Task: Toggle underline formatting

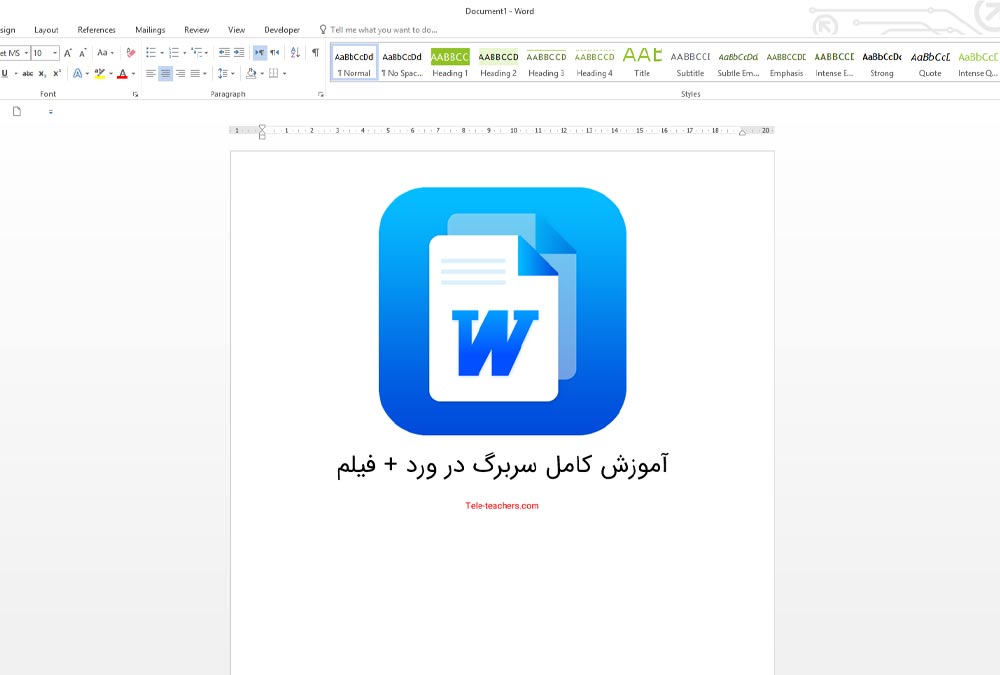Action: point(4,73)
